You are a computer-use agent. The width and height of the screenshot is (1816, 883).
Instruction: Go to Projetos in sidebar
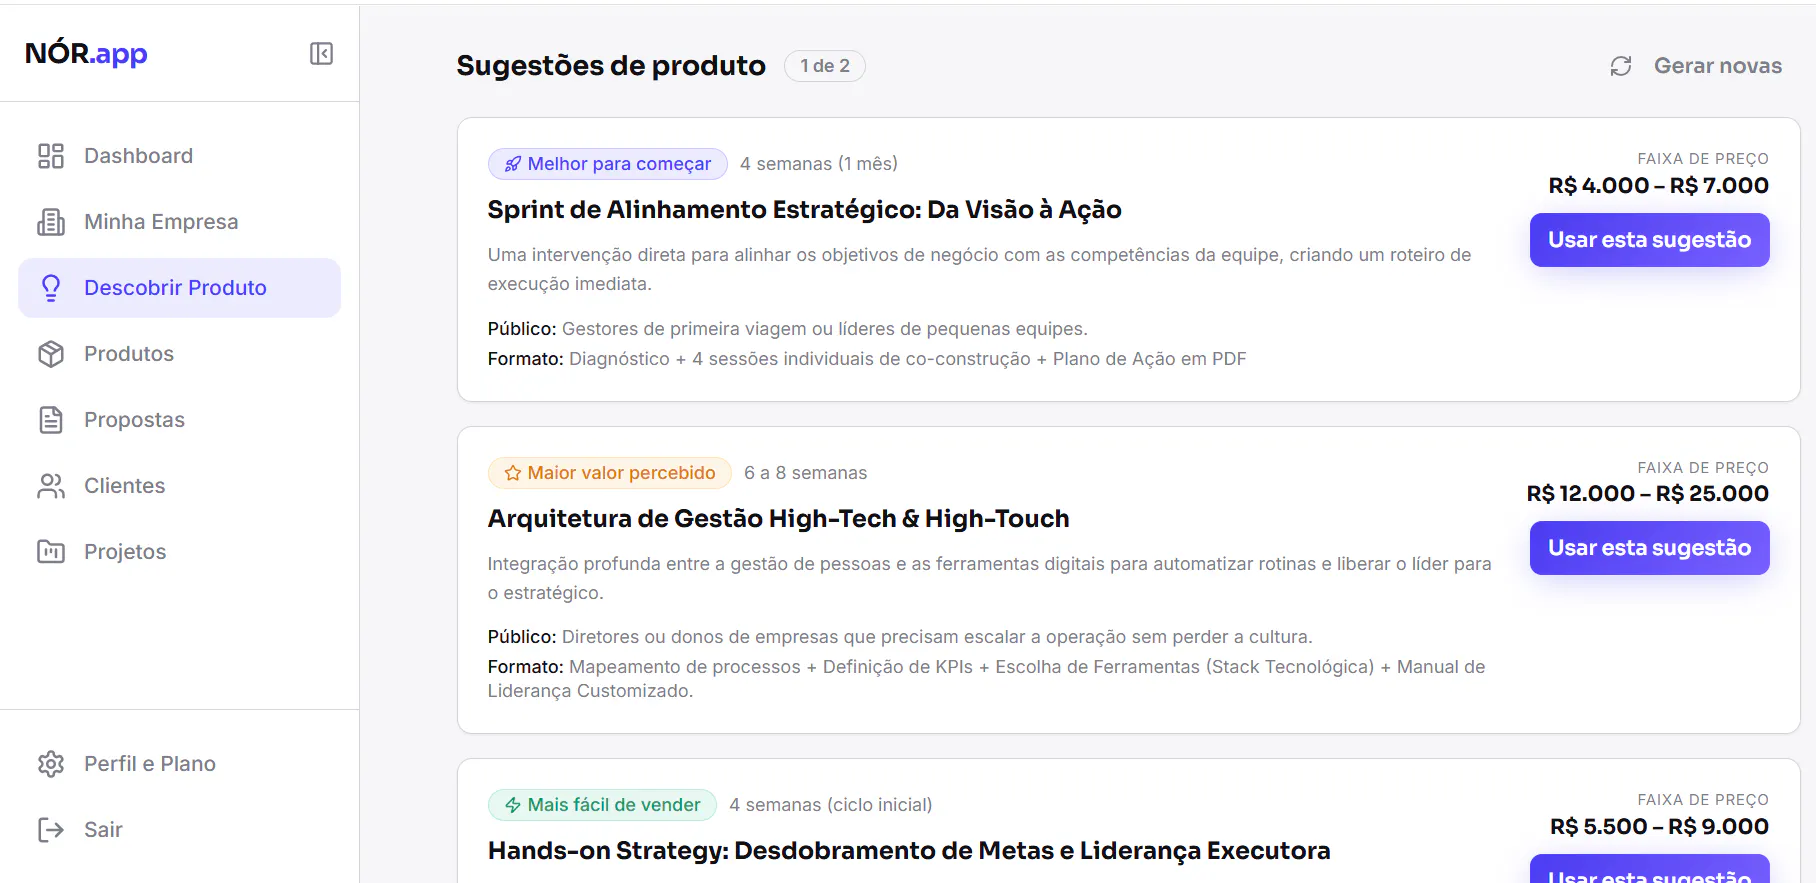click(x=180, y=552)
